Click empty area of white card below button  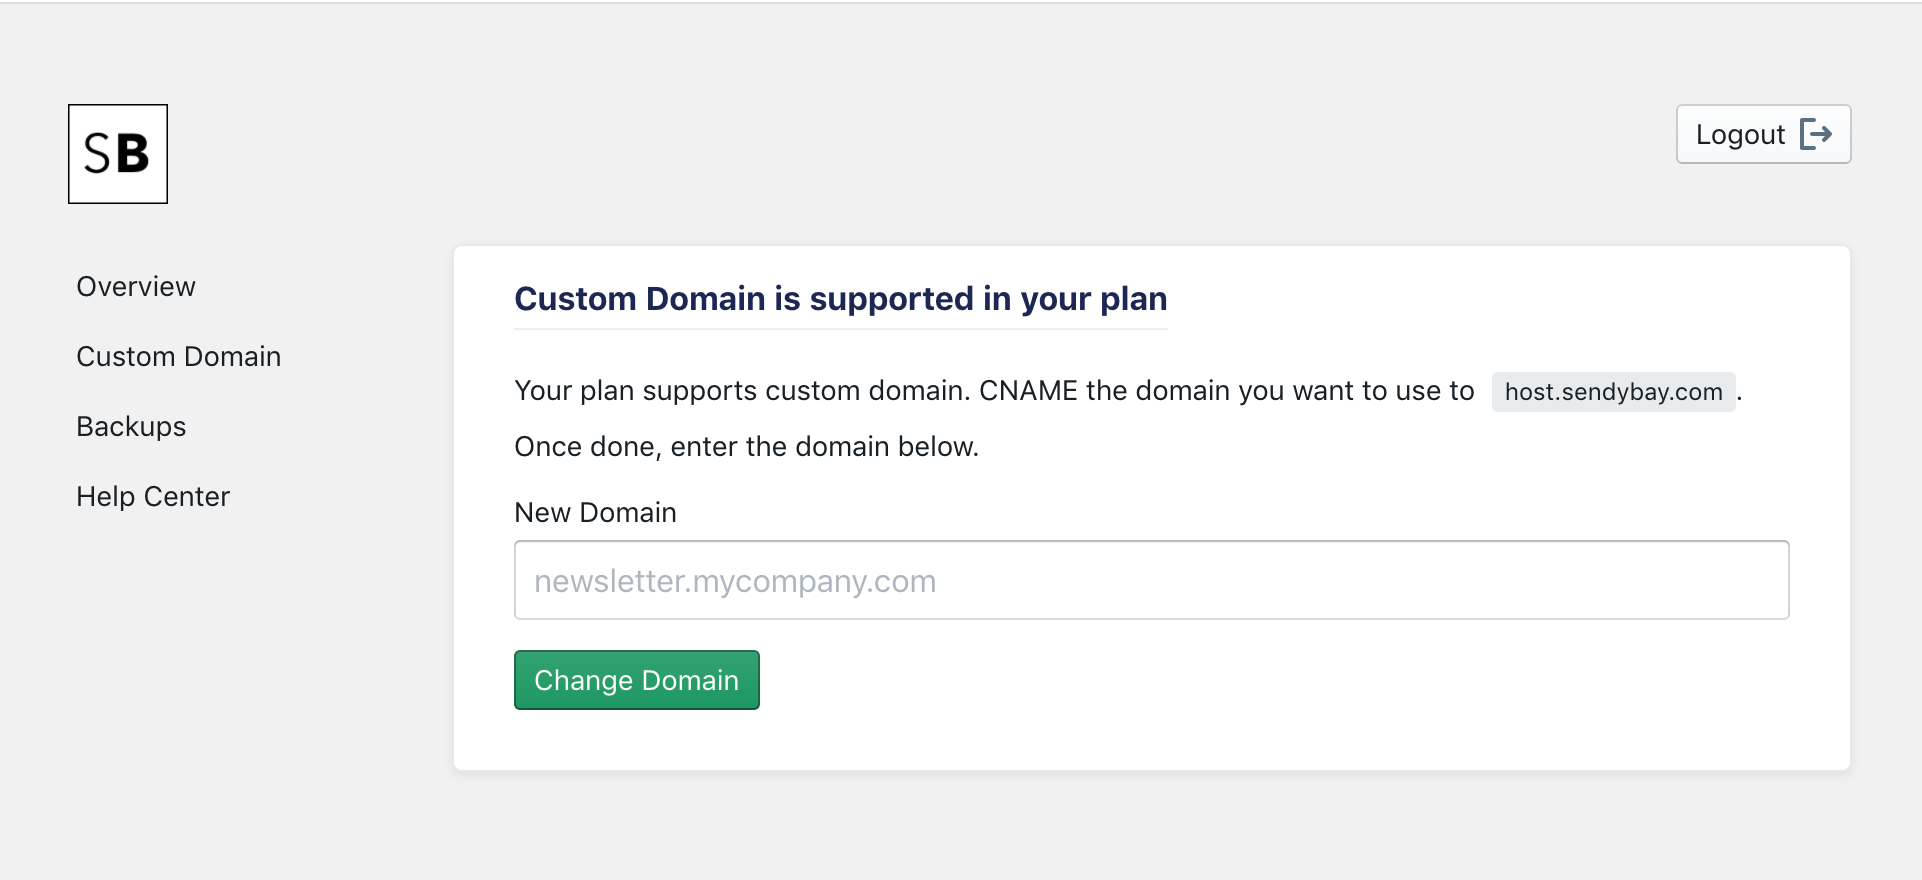pyautogui.click(x=1152, y=740)
